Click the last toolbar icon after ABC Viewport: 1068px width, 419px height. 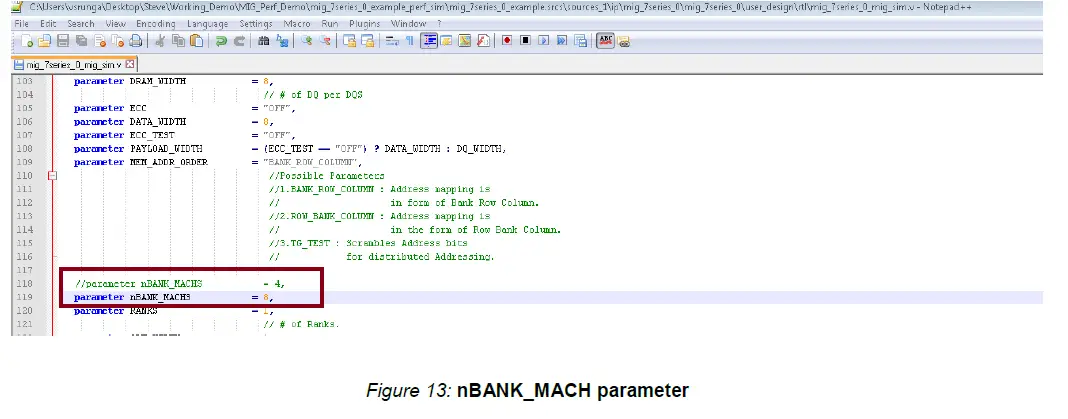click(623, 41)
